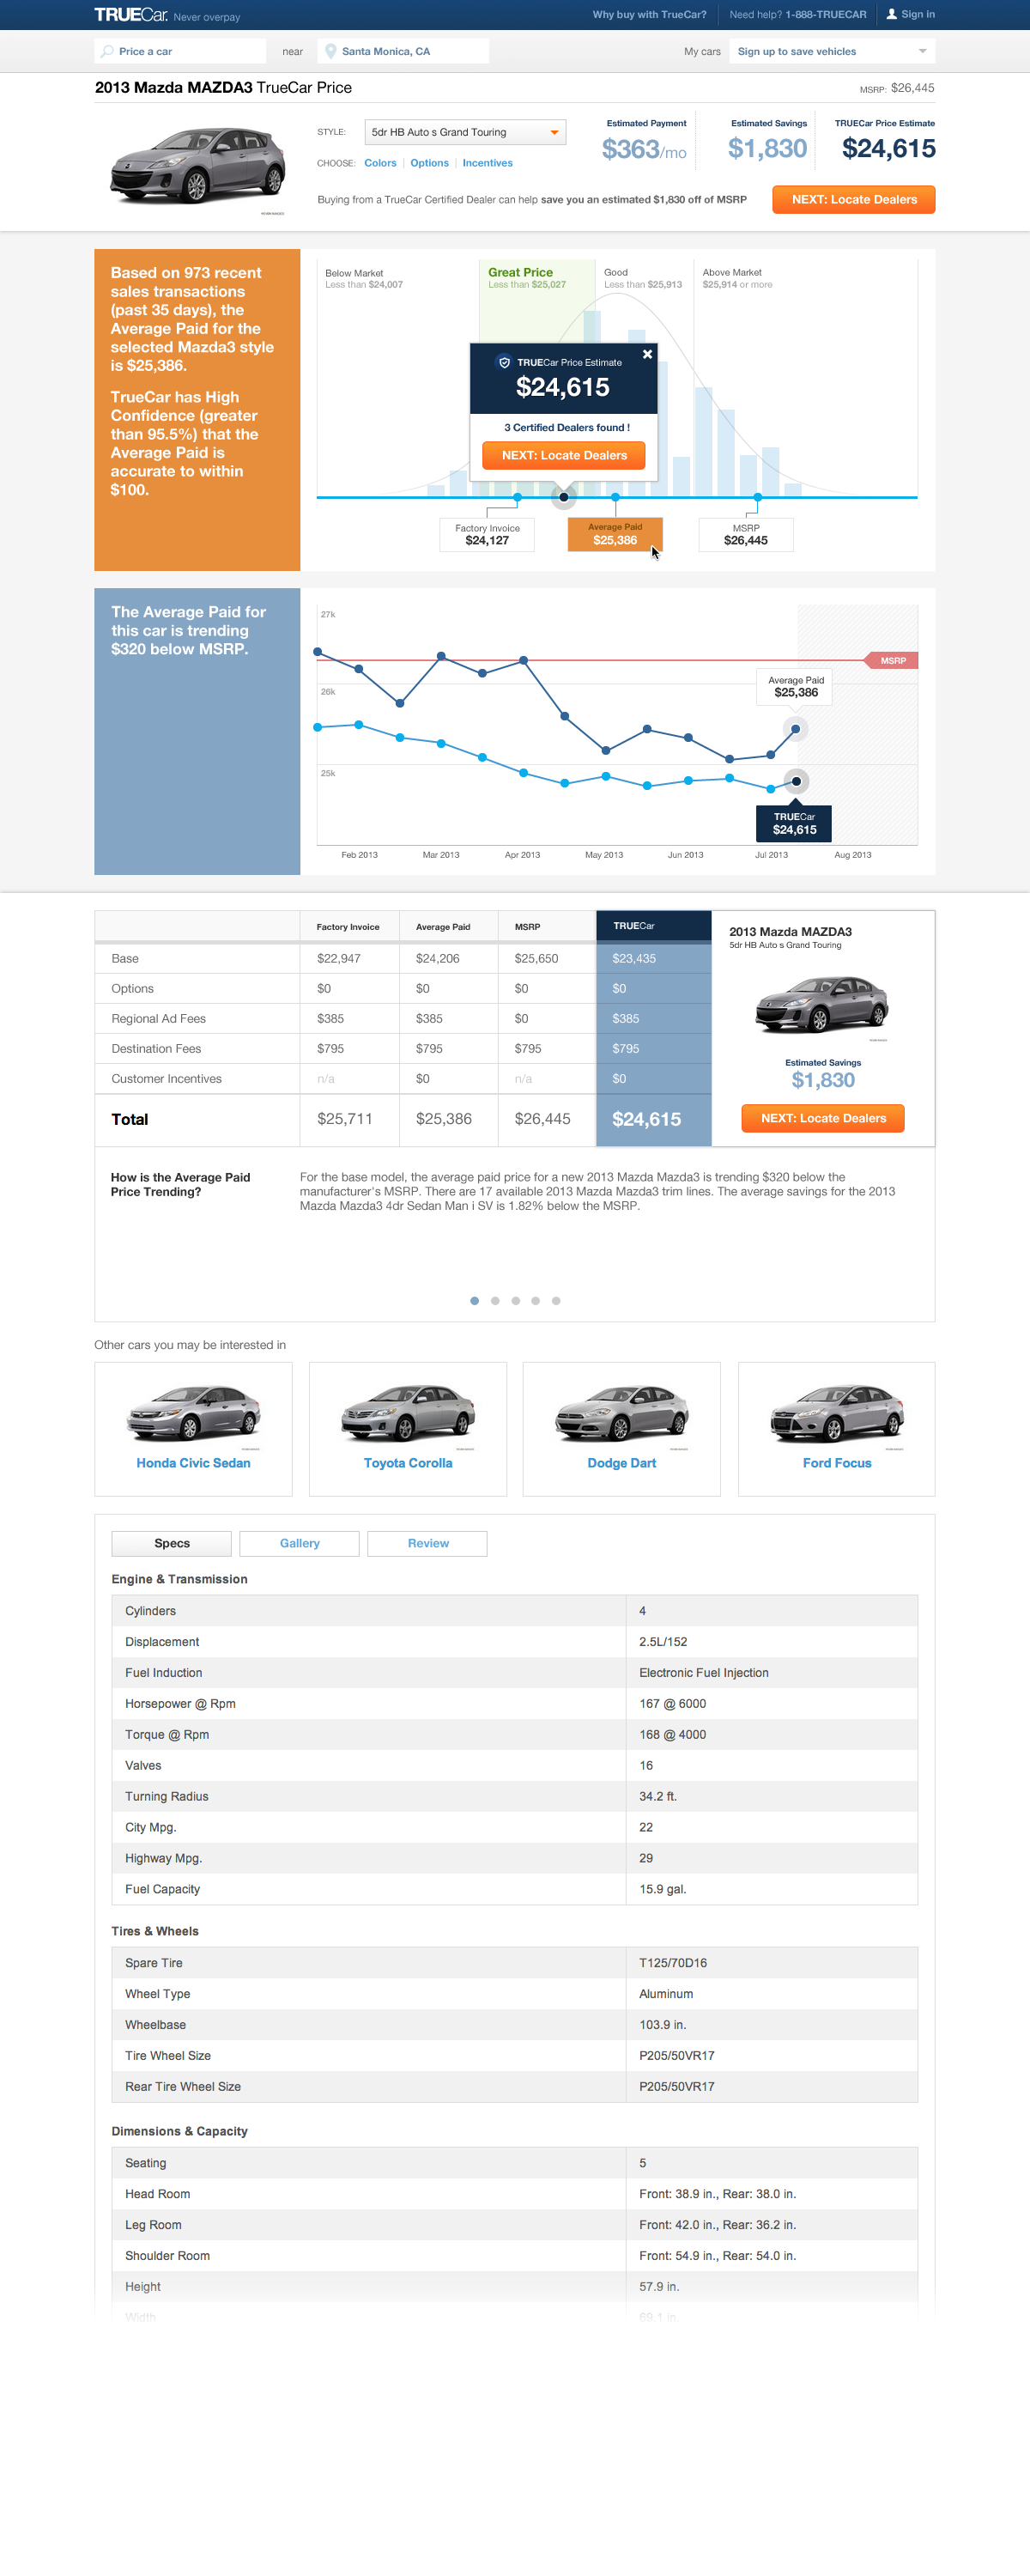The width and height of the screenshot is (1030, 2576).
Task: Click the Sign in link
Action: point(917,14)
